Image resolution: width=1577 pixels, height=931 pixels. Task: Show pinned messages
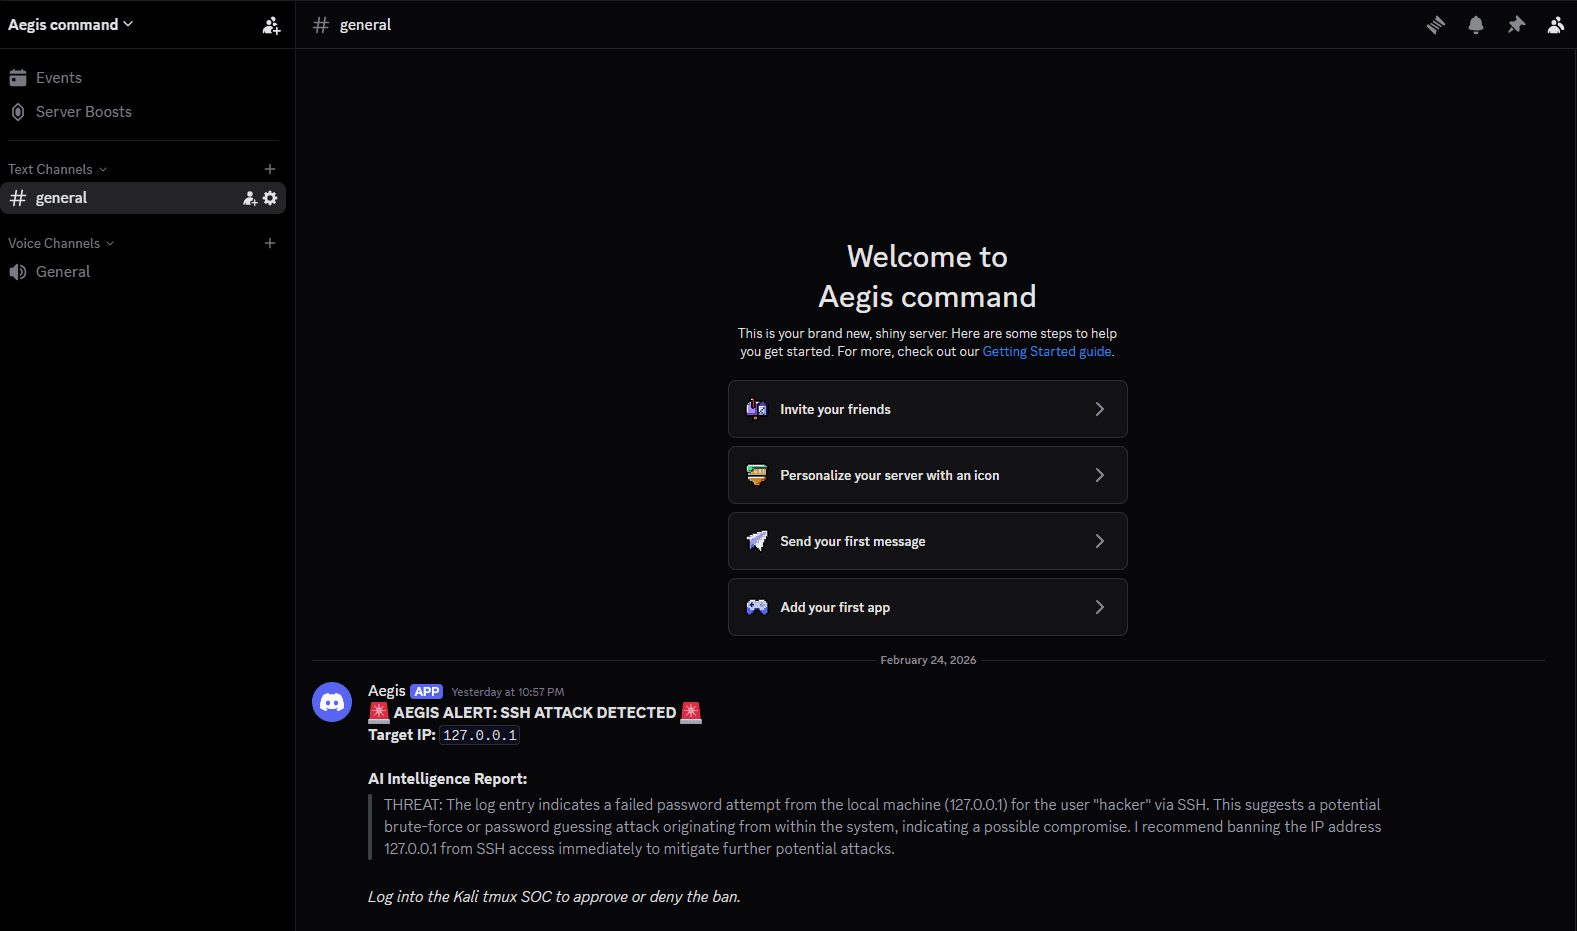1516,25
